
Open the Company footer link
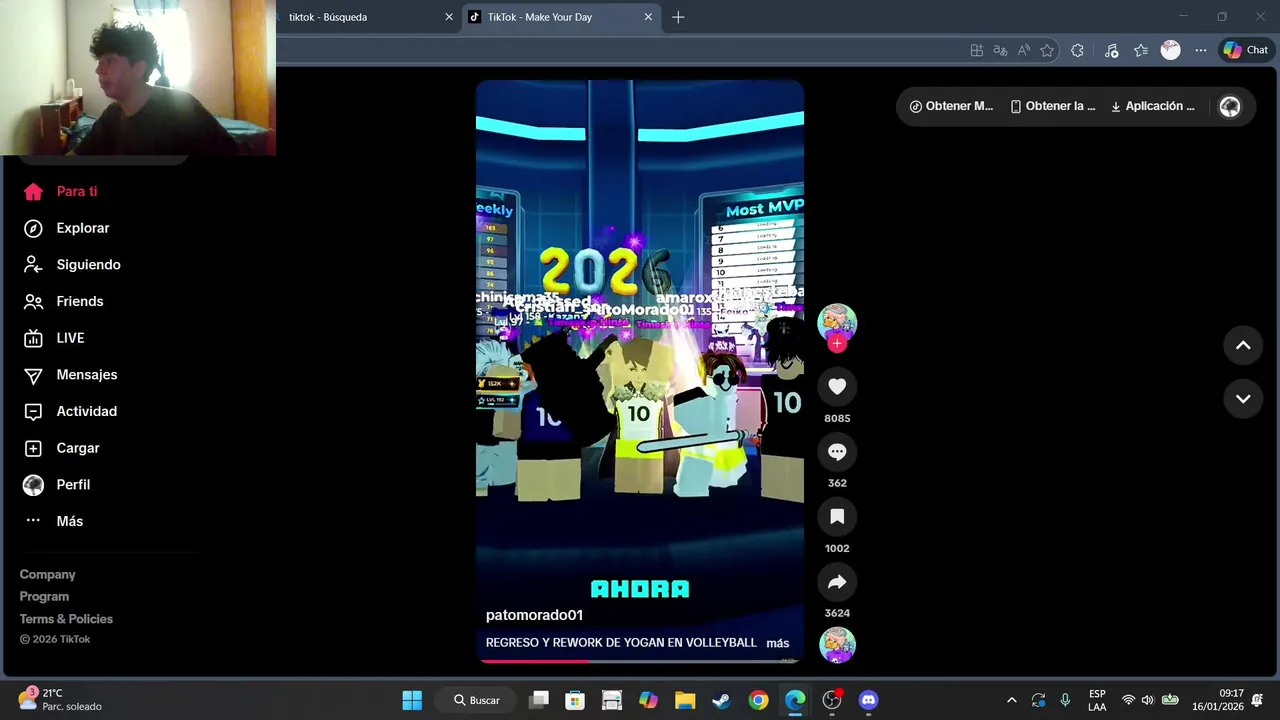click(47, 575)
